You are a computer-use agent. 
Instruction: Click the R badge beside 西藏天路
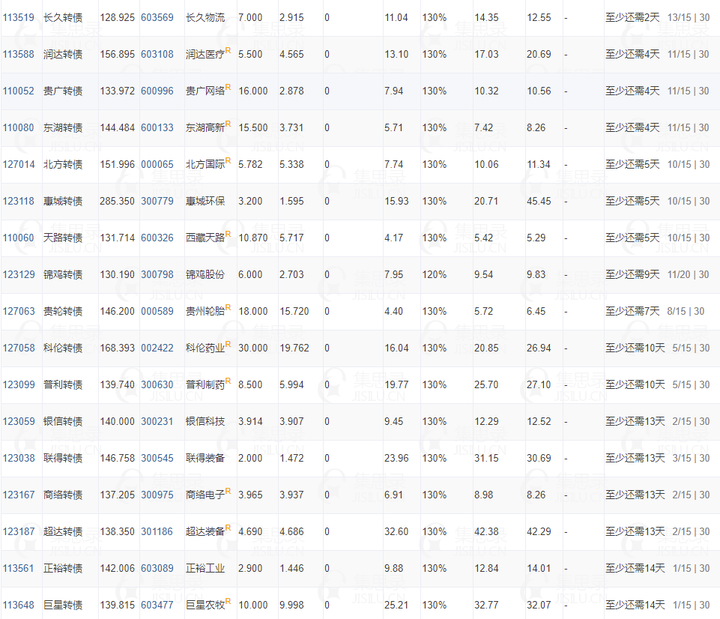228,234
